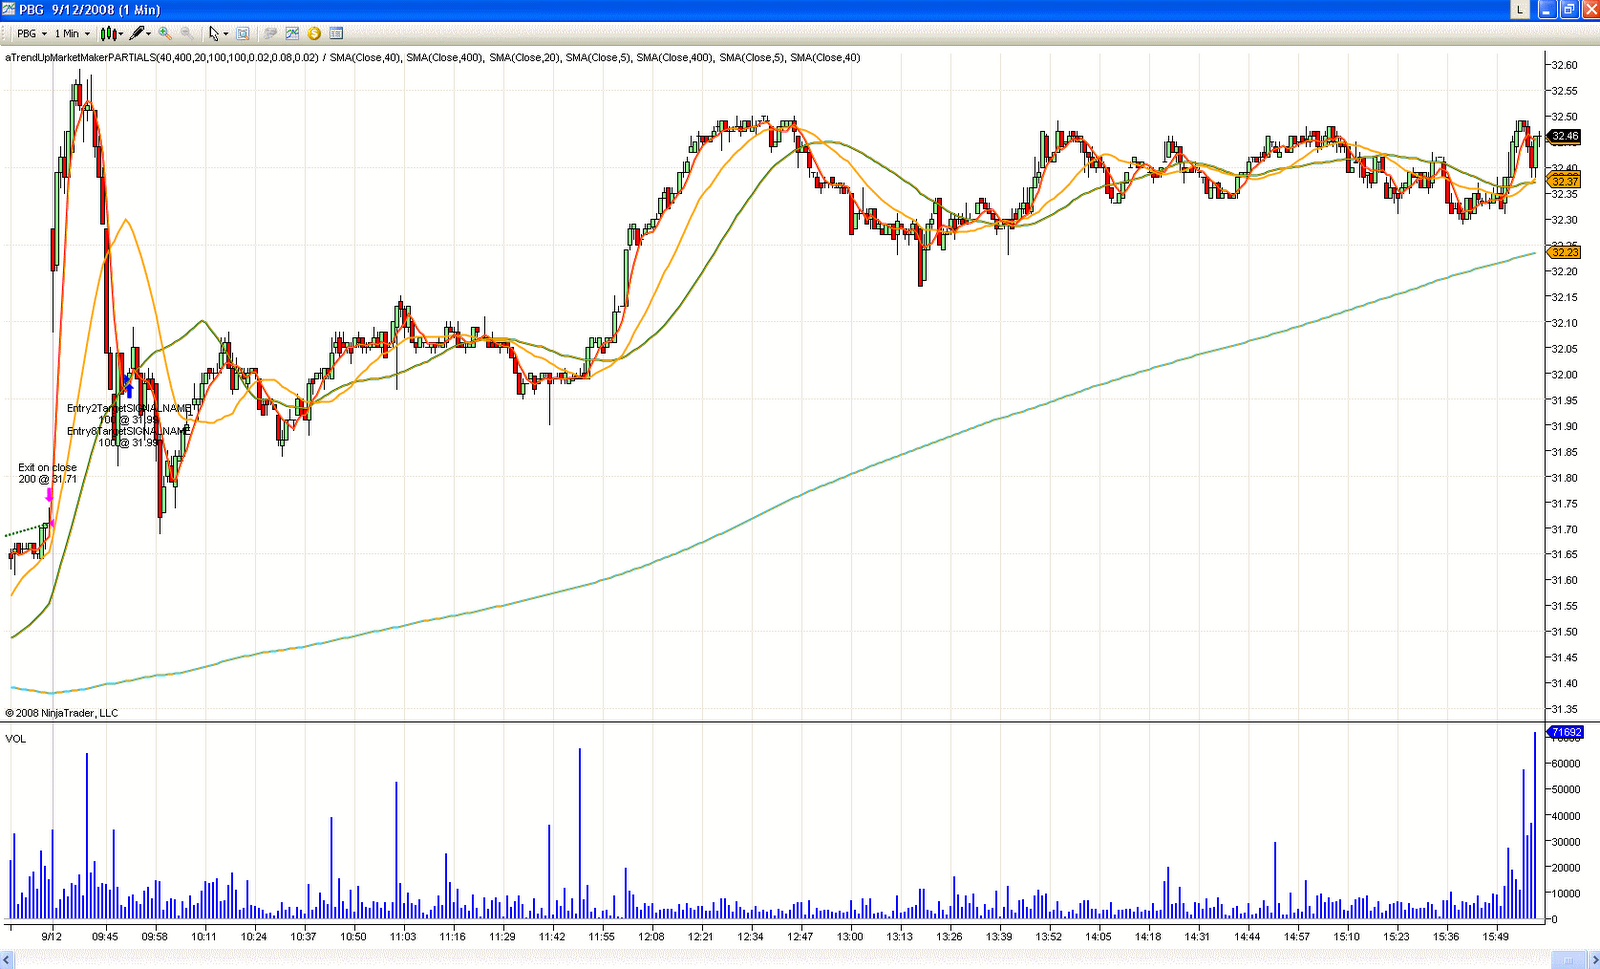Click the 9/12 date label on time axis
Viewport: 1600px width, 969px height.
pos(52,937)
